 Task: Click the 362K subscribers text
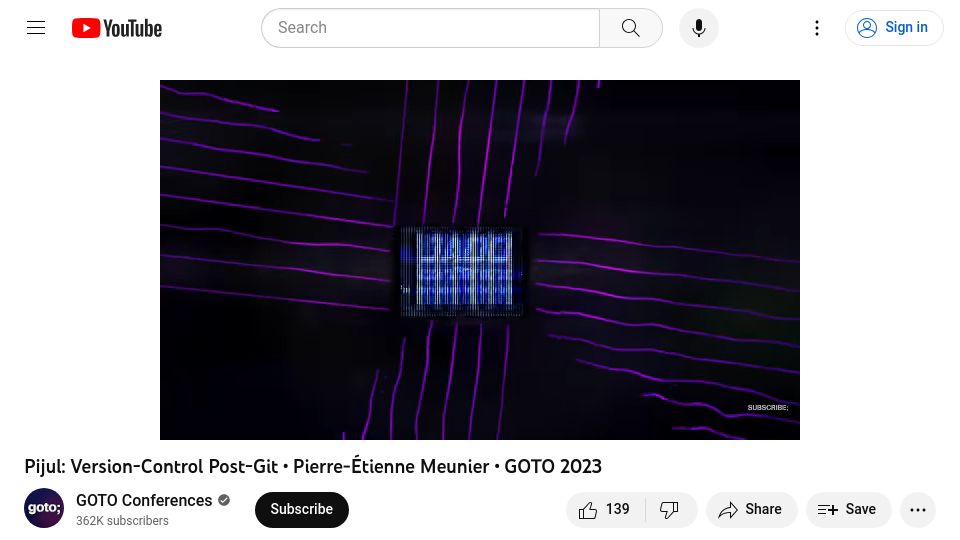122,520
